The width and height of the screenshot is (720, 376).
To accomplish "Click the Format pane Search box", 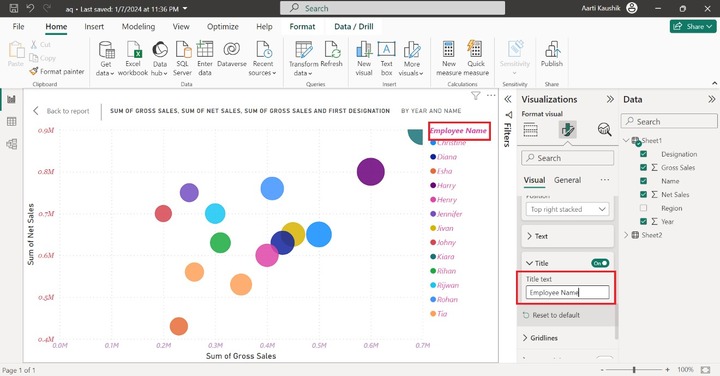I will [x=568, y=158].
